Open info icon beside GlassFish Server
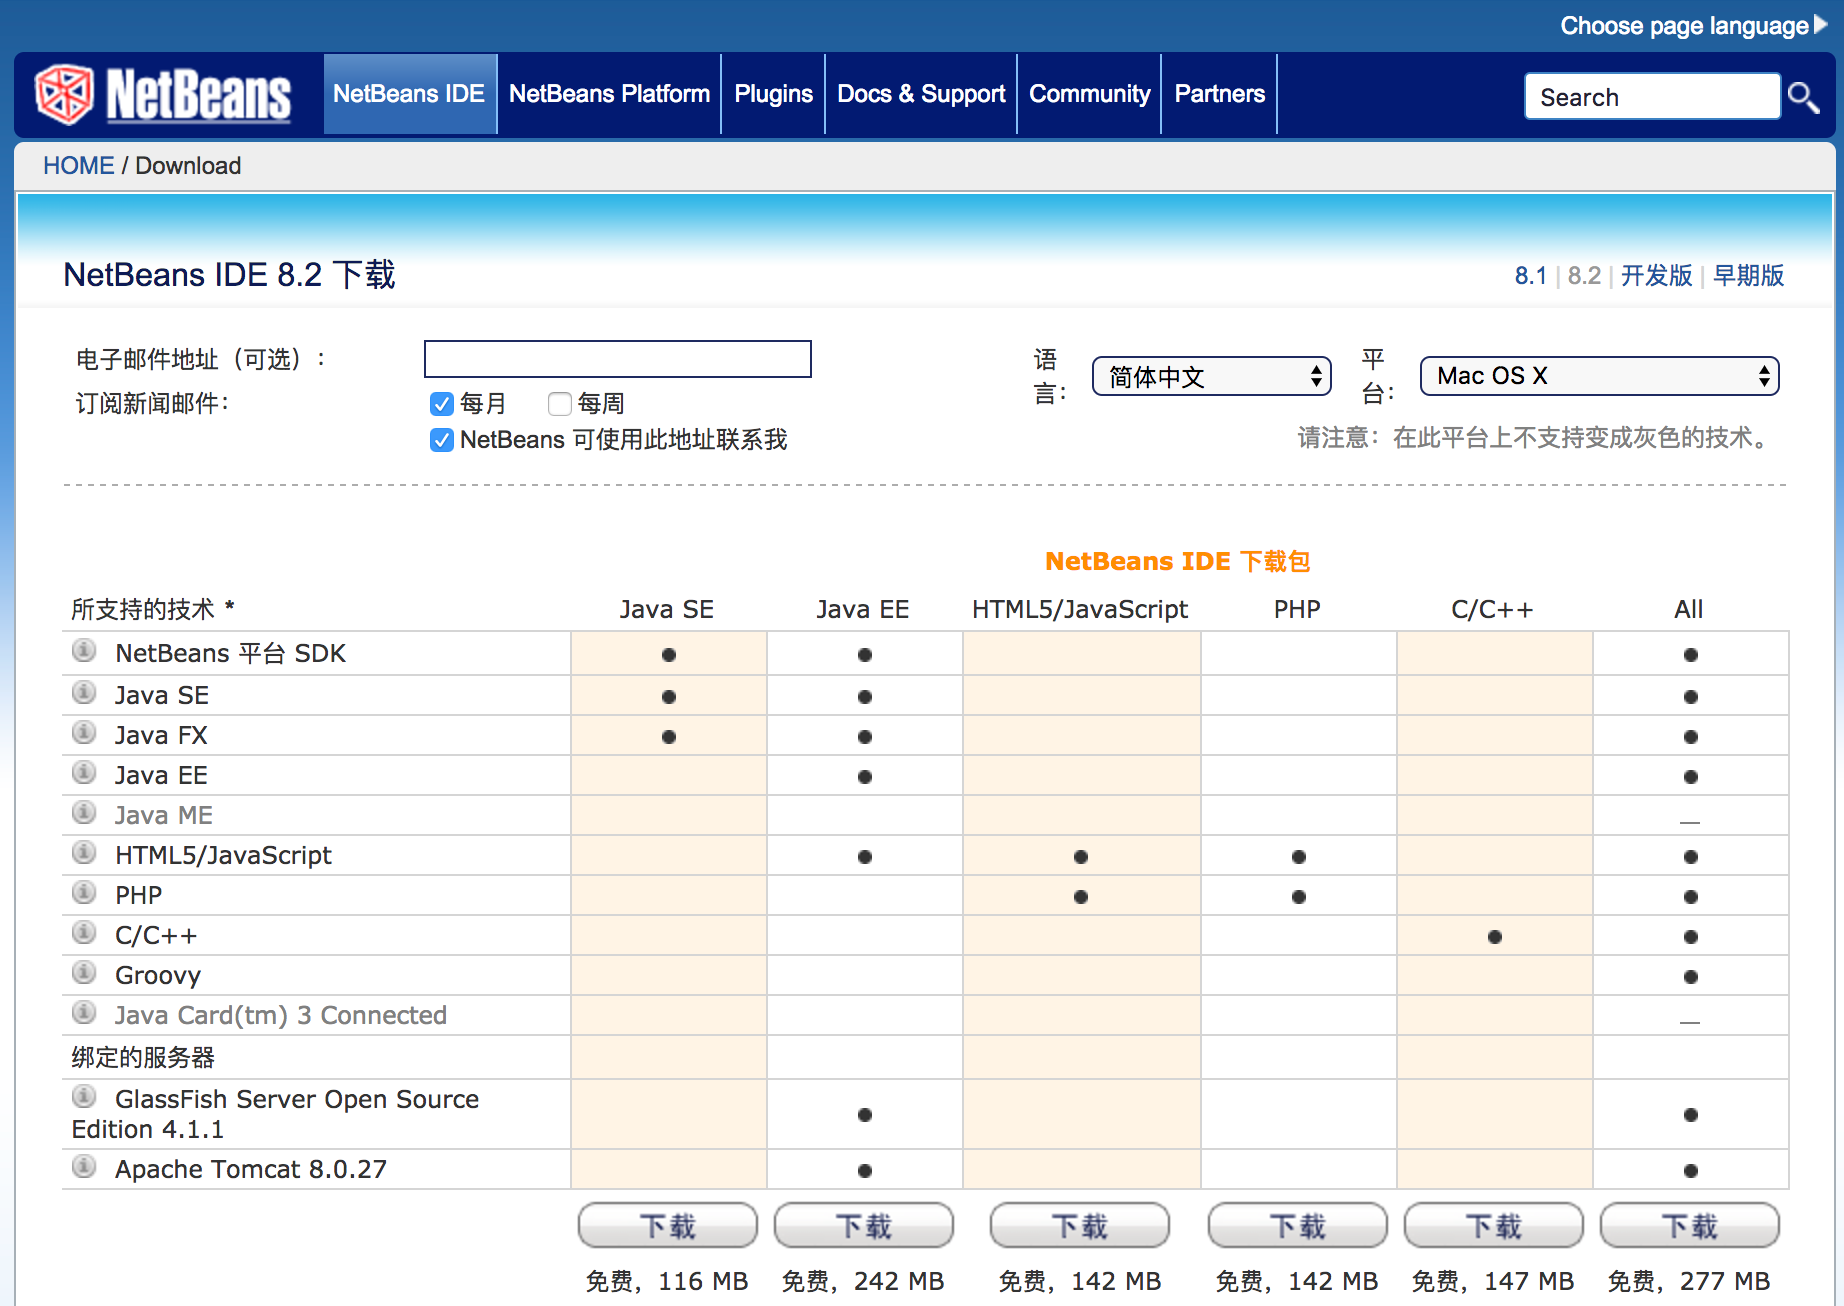1844x1306 pixels. [x=85, y=1097]
